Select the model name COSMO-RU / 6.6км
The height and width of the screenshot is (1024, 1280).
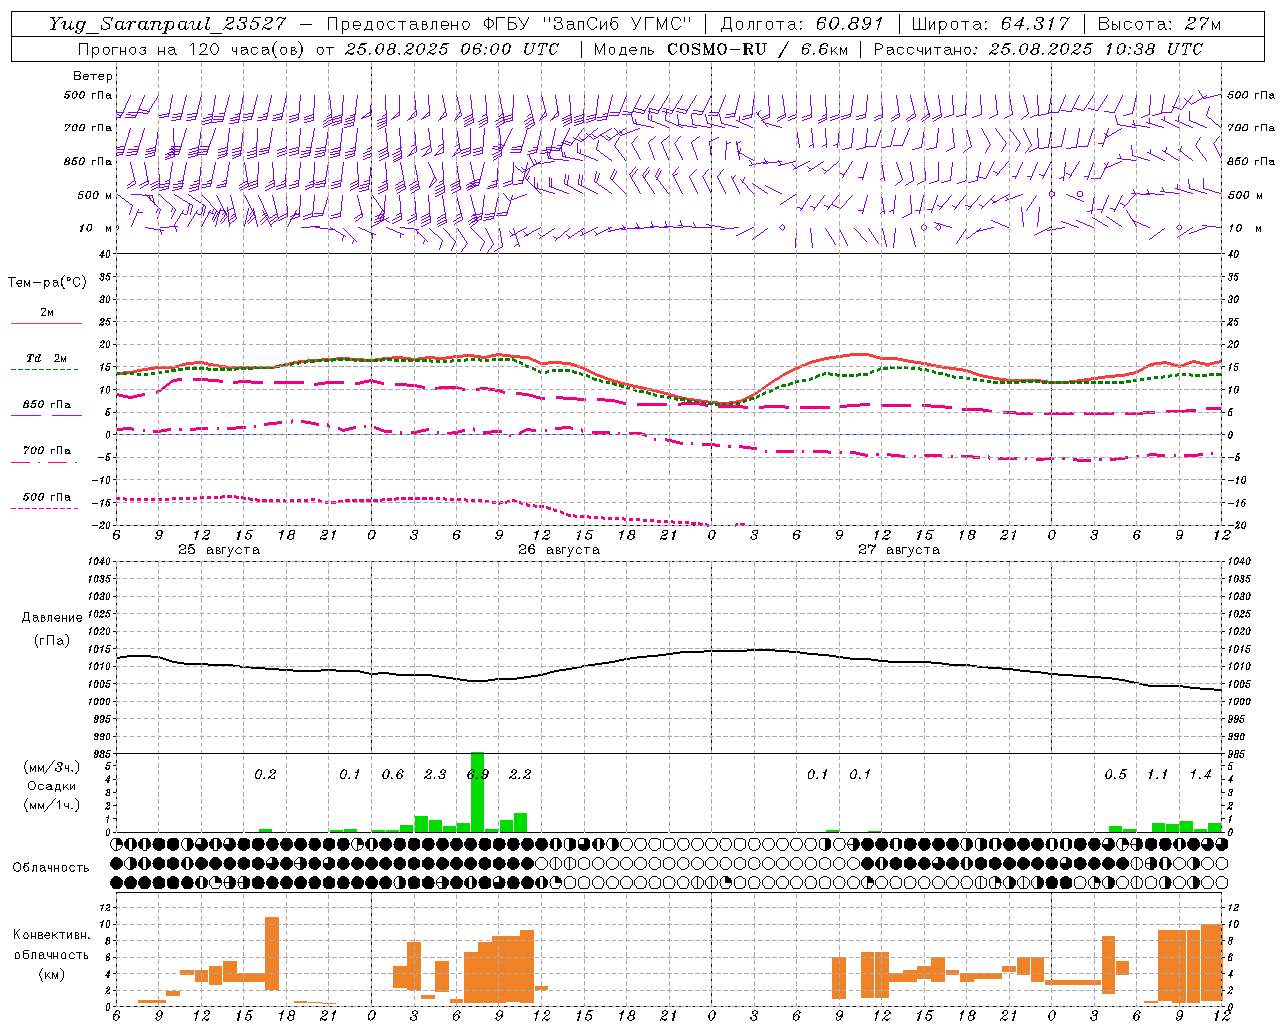756,49
